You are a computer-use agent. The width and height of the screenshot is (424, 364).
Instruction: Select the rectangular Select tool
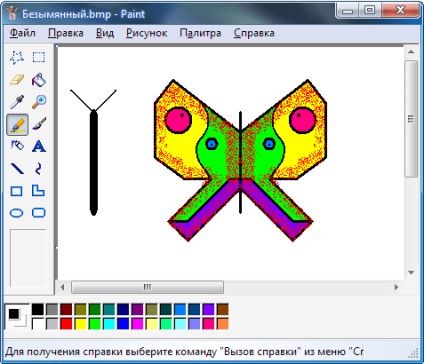tap(39, 57)
